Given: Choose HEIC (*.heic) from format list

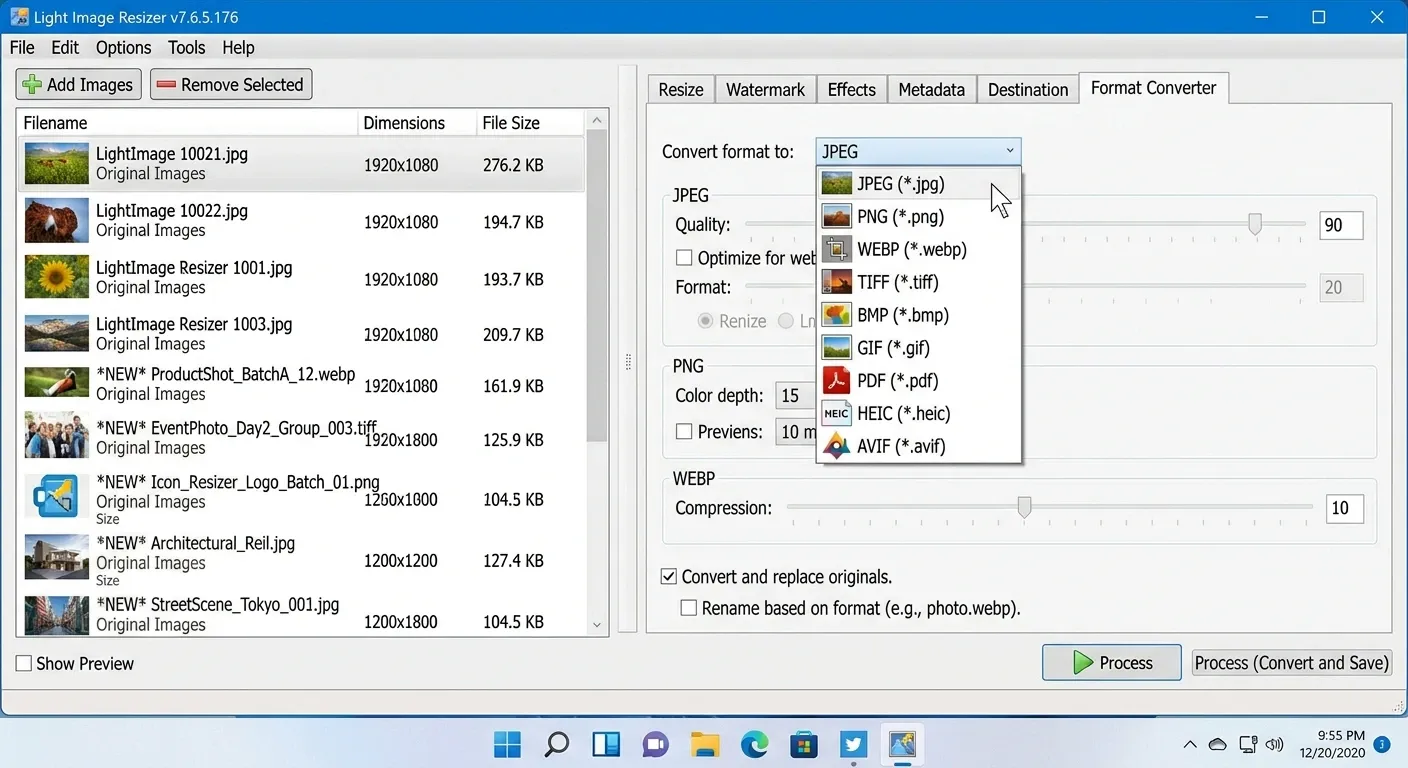Looking at the screenshot, I should click(x=919, y=414).
